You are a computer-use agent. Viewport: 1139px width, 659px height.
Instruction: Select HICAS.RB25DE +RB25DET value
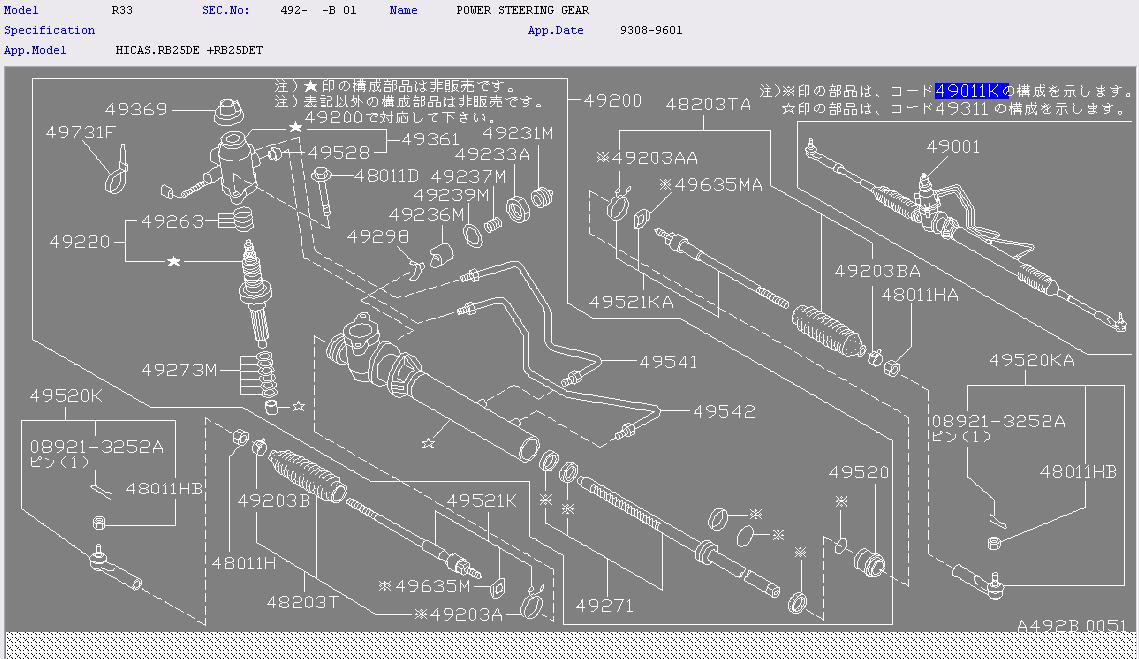[190, 51]
